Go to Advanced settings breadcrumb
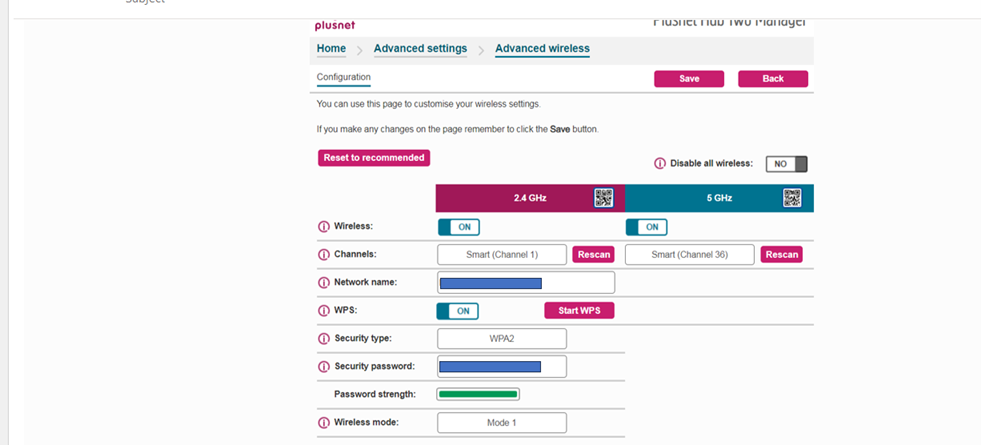The width and height of the screenshot is (981, 445). pos(420,49)
